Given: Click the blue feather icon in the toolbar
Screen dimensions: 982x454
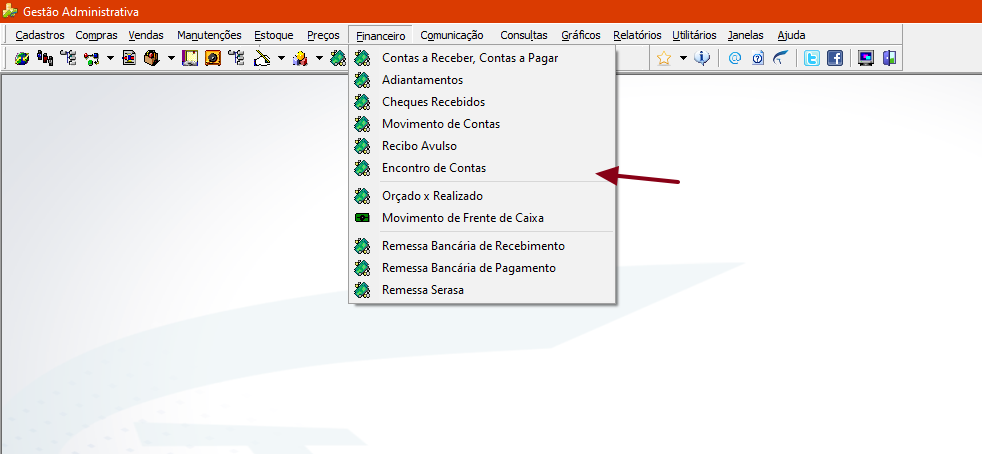Looking at the screenshot, I should pyautogui.click(x=780, y=58).
